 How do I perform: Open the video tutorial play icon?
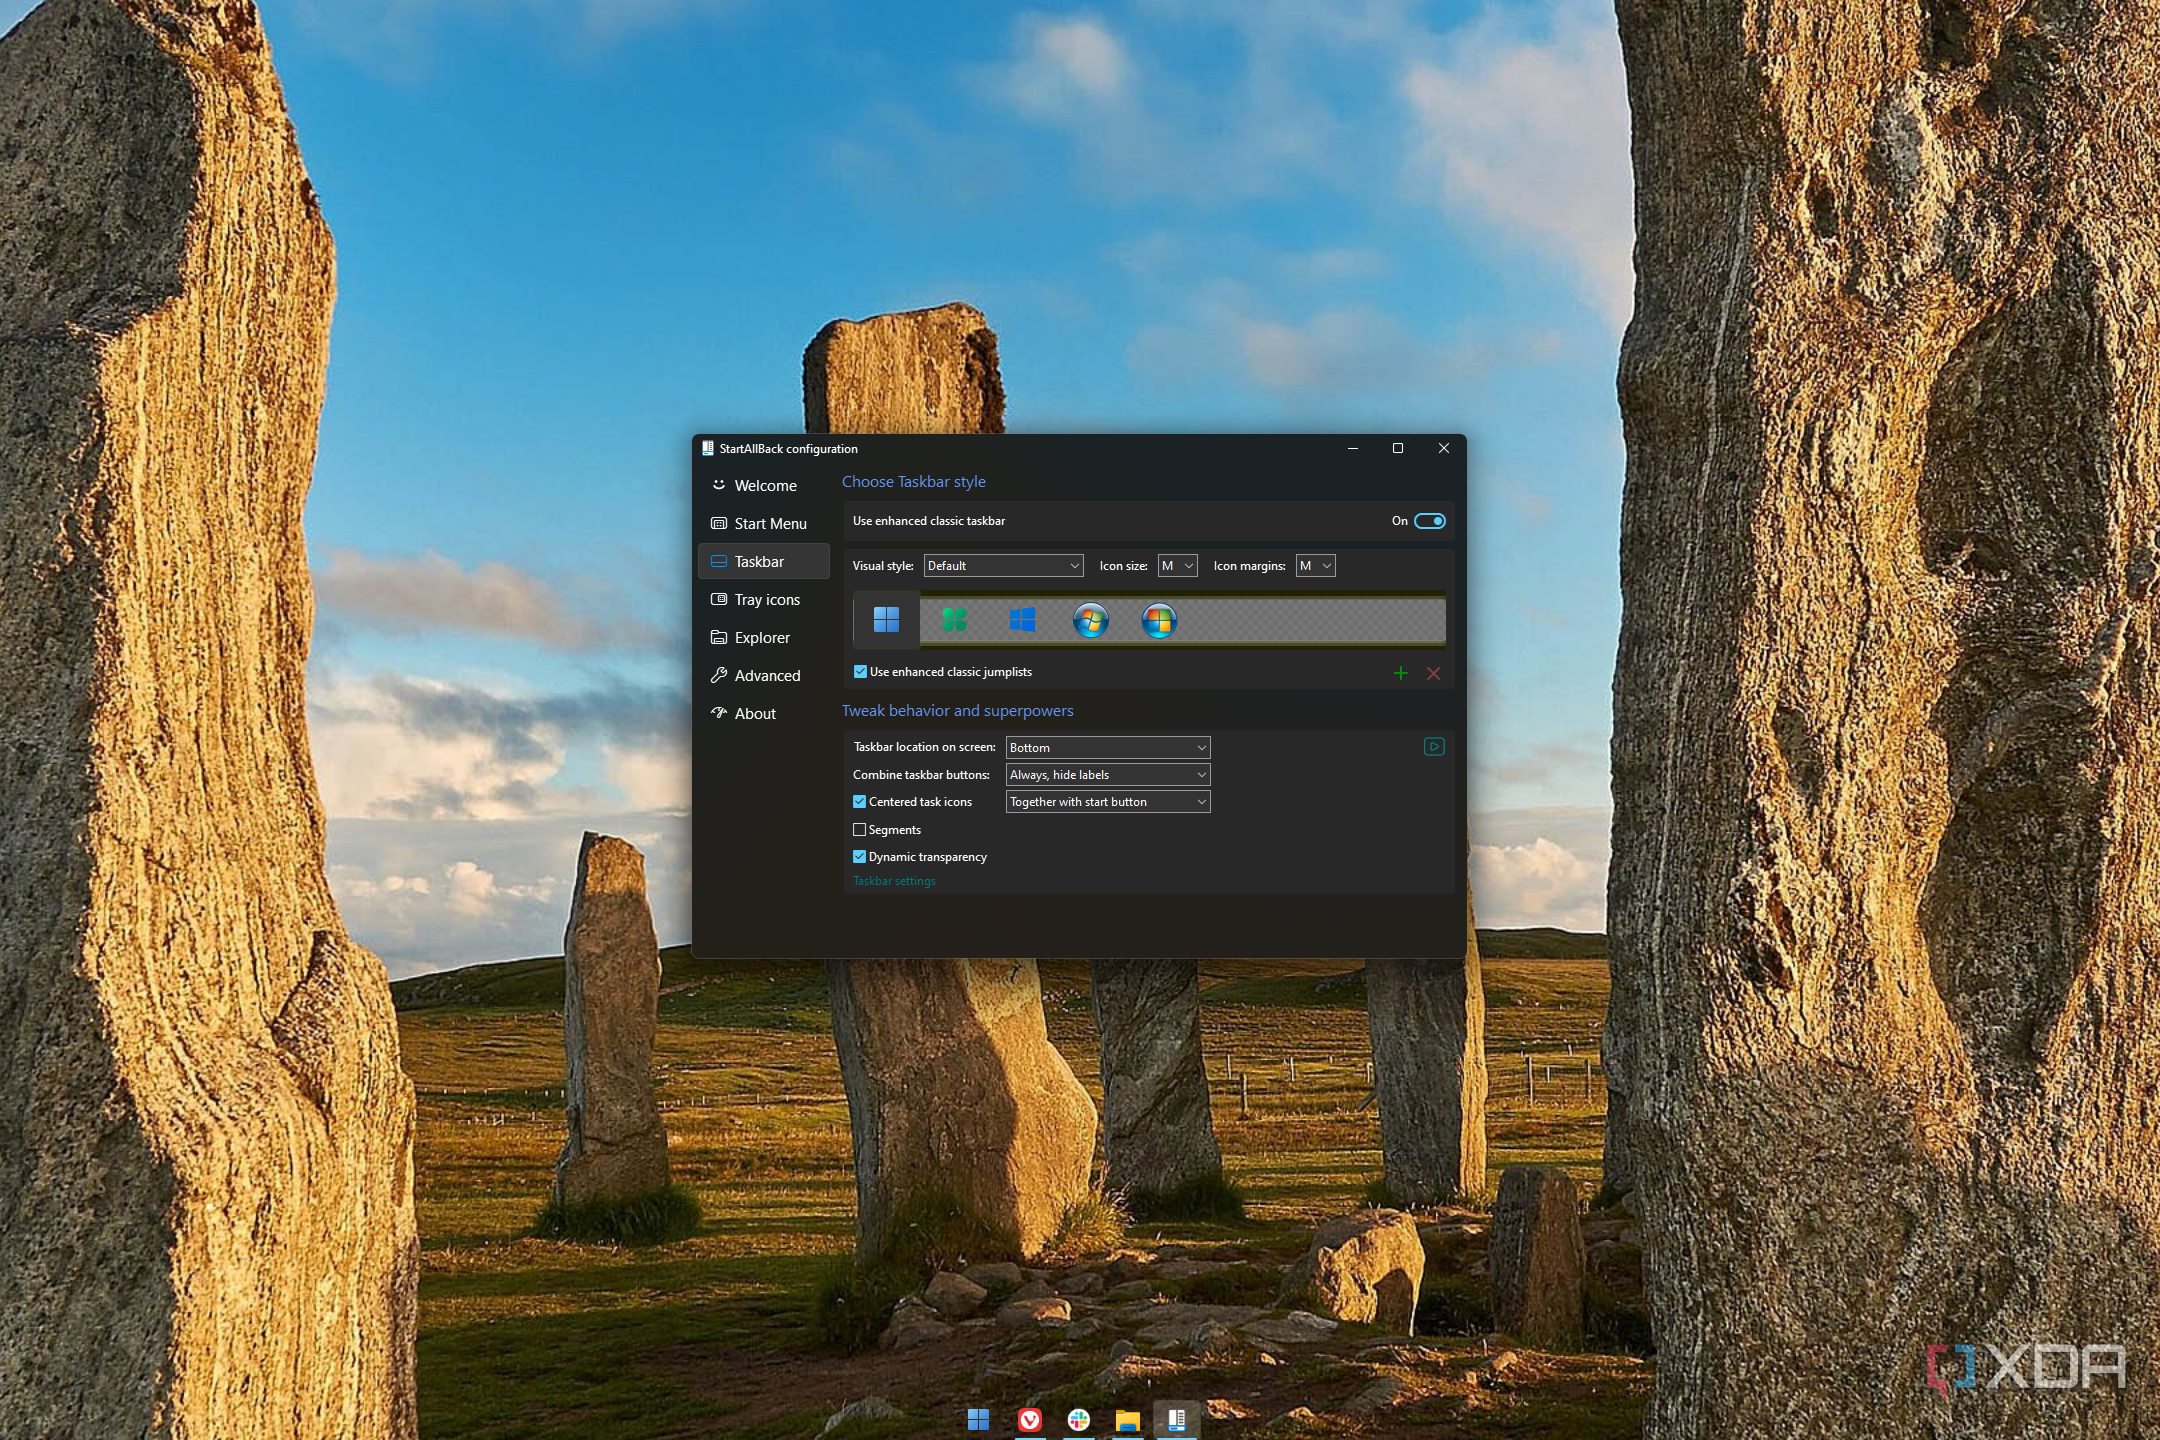[x=1433, y=746]
